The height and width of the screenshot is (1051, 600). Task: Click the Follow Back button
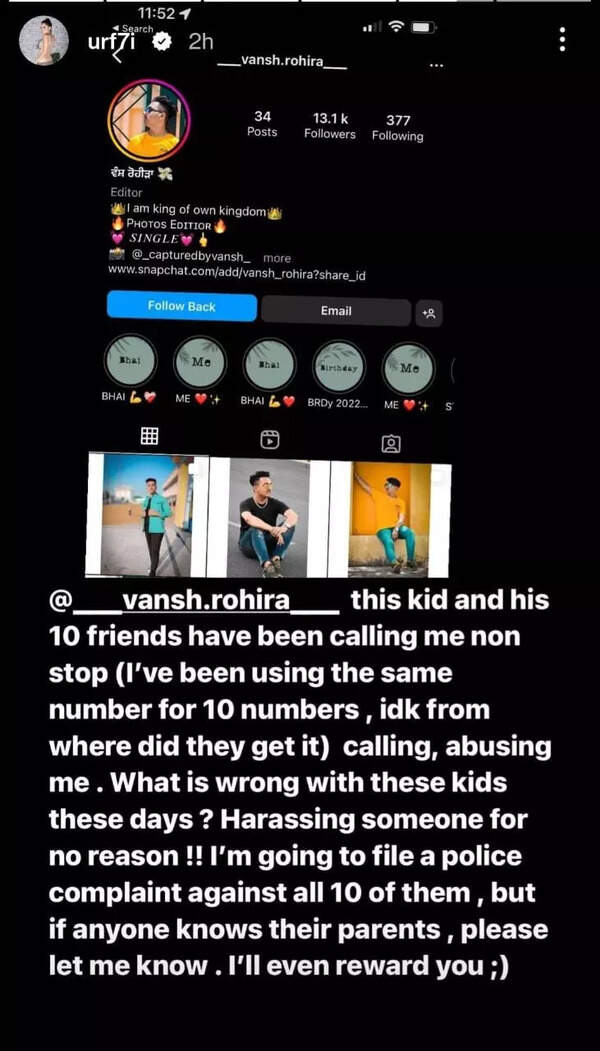tap(182, 306)
